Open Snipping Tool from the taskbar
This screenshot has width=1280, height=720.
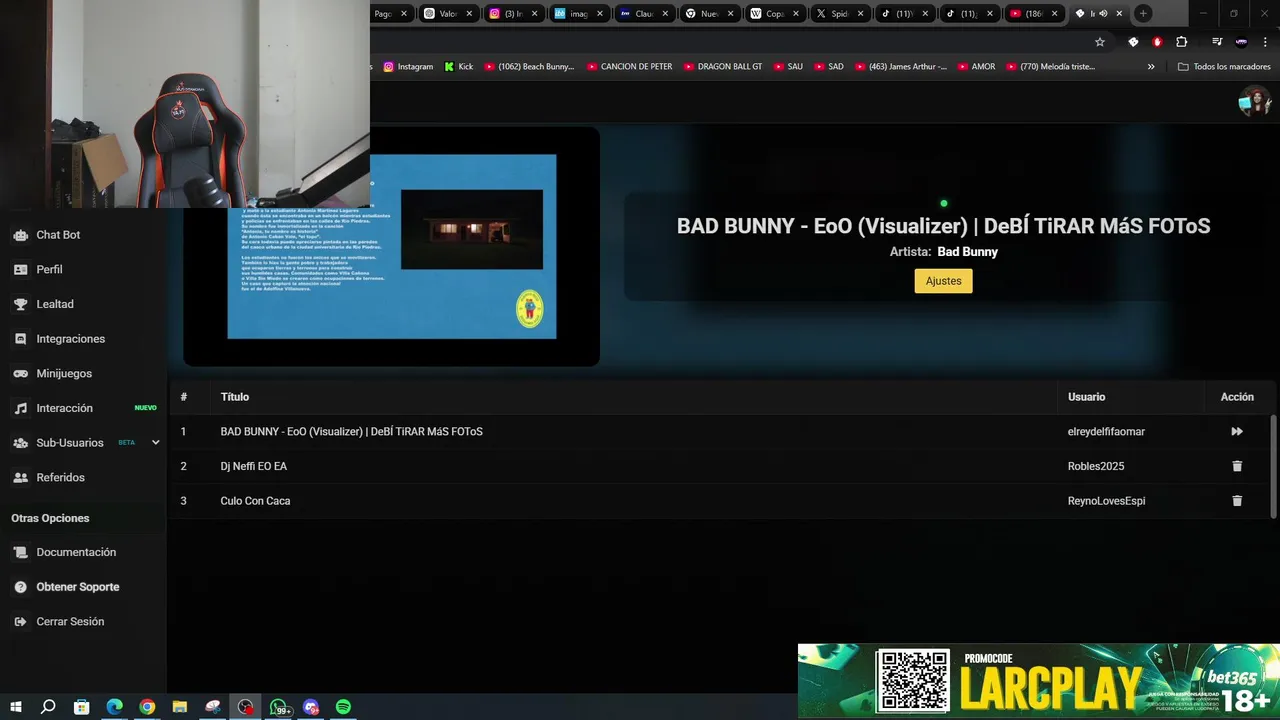(212, 707)
